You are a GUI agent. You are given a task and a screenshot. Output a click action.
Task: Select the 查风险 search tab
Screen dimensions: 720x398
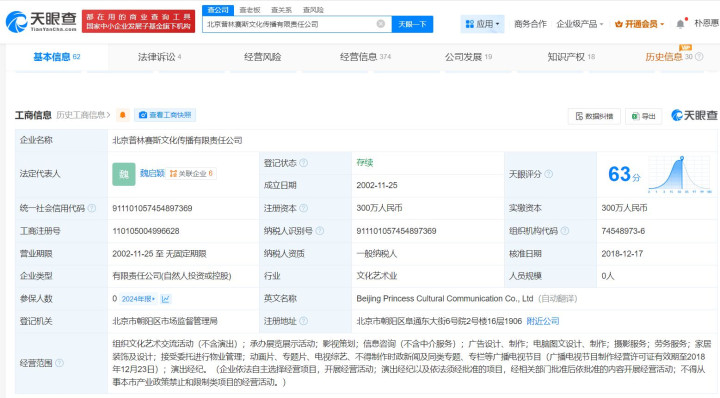point(313,10)
